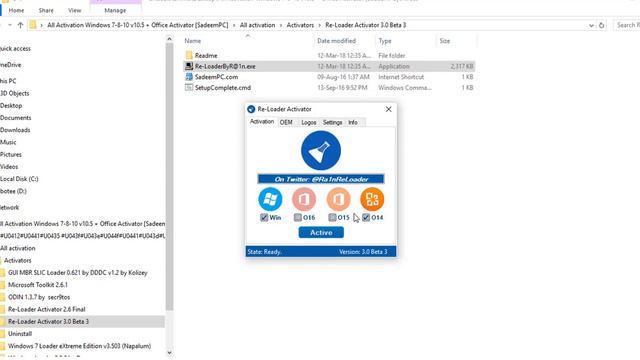Select 'Re-Loader Activator 3.0 Beta 3' tree item
Image resolution: width=640 pixels, height=360 pixels.
tap(48, 321)
